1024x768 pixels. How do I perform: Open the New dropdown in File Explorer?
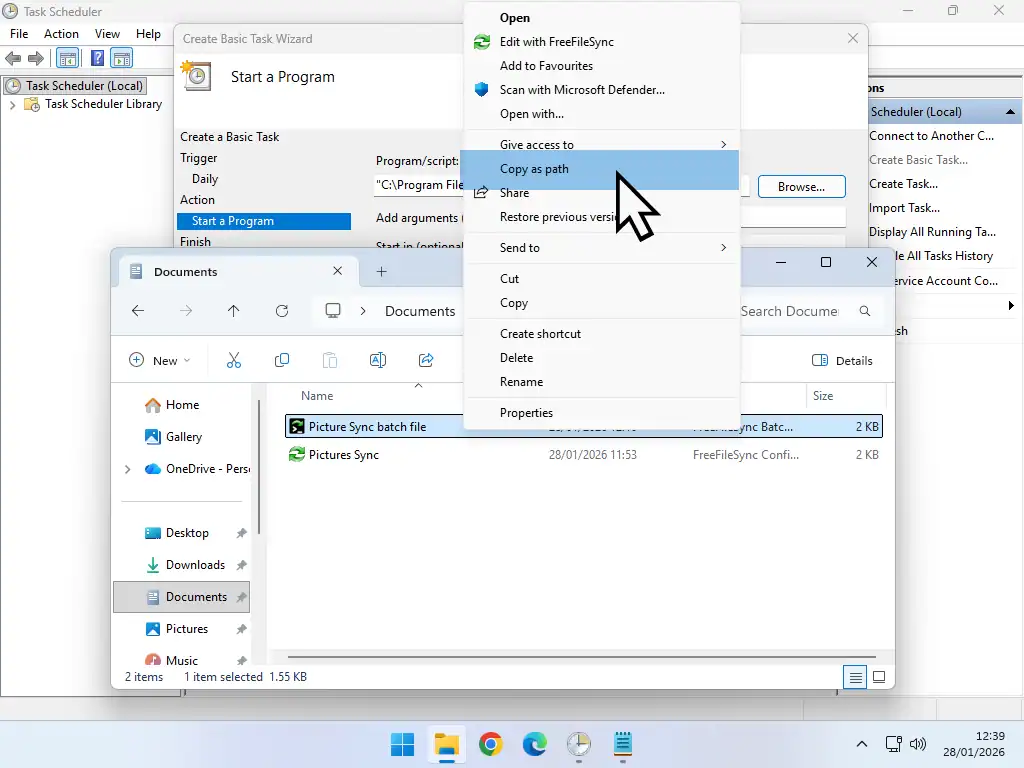(x=159, y=360)
